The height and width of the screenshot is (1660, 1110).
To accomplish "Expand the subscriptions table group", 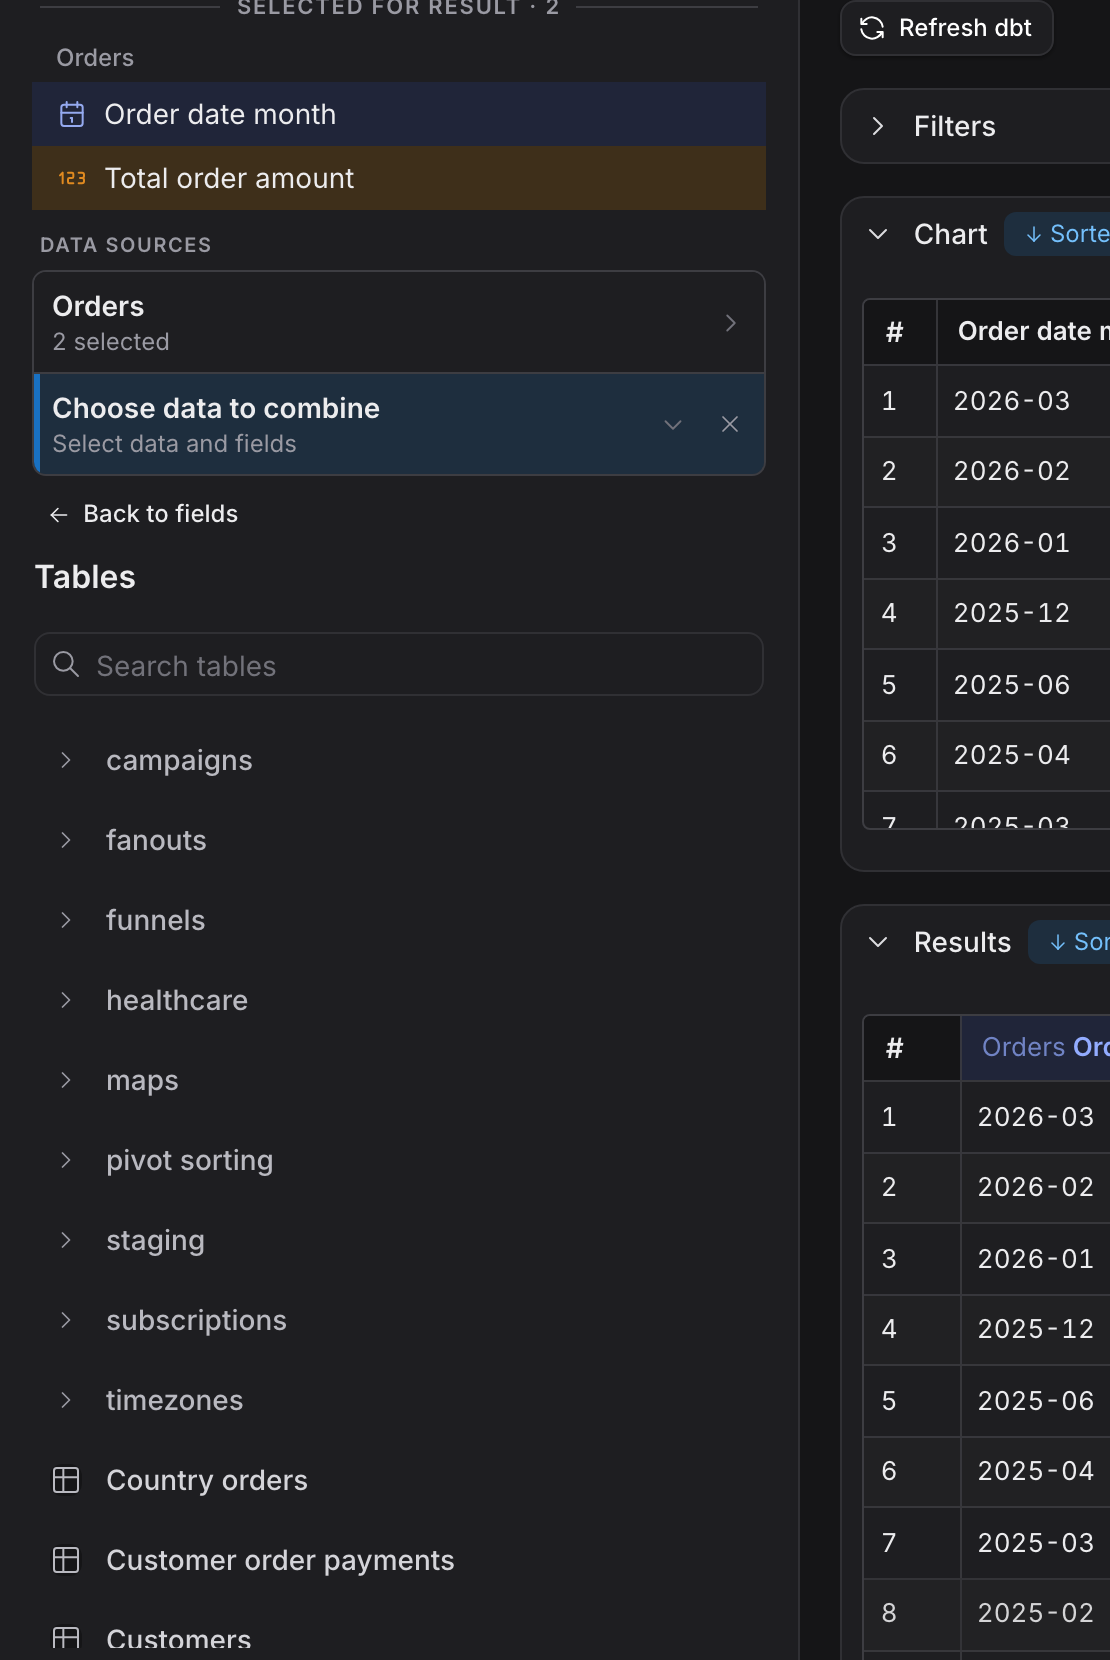I will 66,1320.
